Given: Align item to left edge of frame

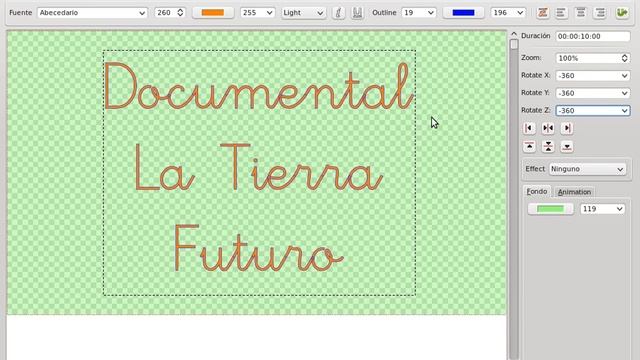Looking at the screenshot, I should [529, 128].
